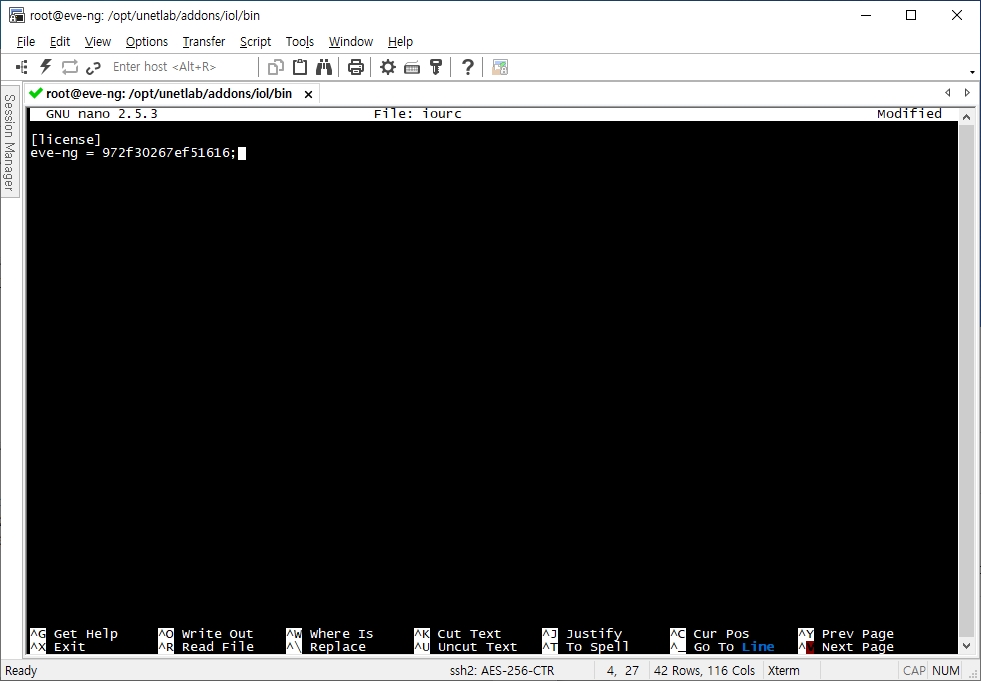The image size is (981, 681).
Task: Click the Paste clipboard icon
Action: tap(300, 67)
